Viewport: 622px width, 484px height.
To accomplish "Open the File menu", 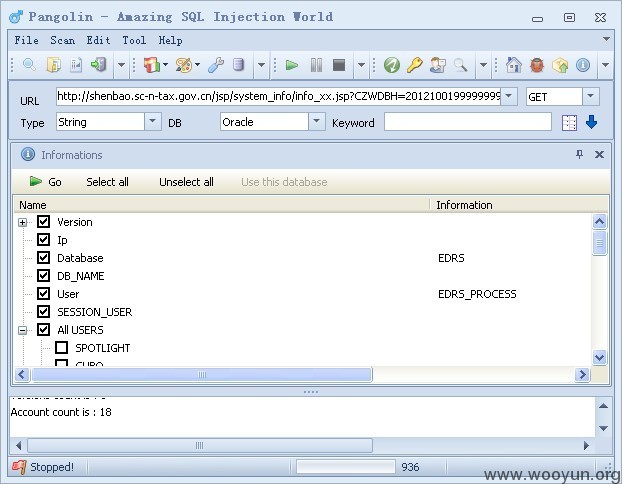I will (27, 40).
